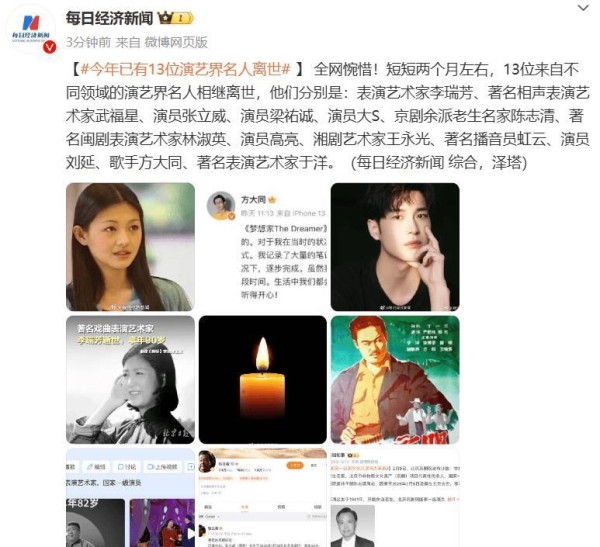Image resolution: width=600 pixels, height=547 pixels.
Task: Open the 李瑞芳 black-and-white photo thumbnail
Action: [x=130, y=380]
